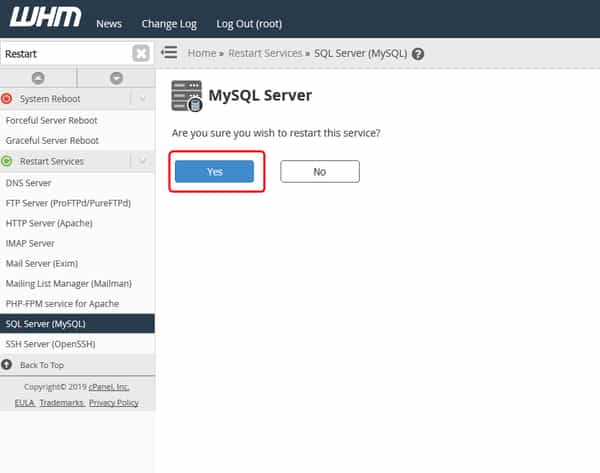Collapse the Restart Services section chevron

(x=142, y=161)
